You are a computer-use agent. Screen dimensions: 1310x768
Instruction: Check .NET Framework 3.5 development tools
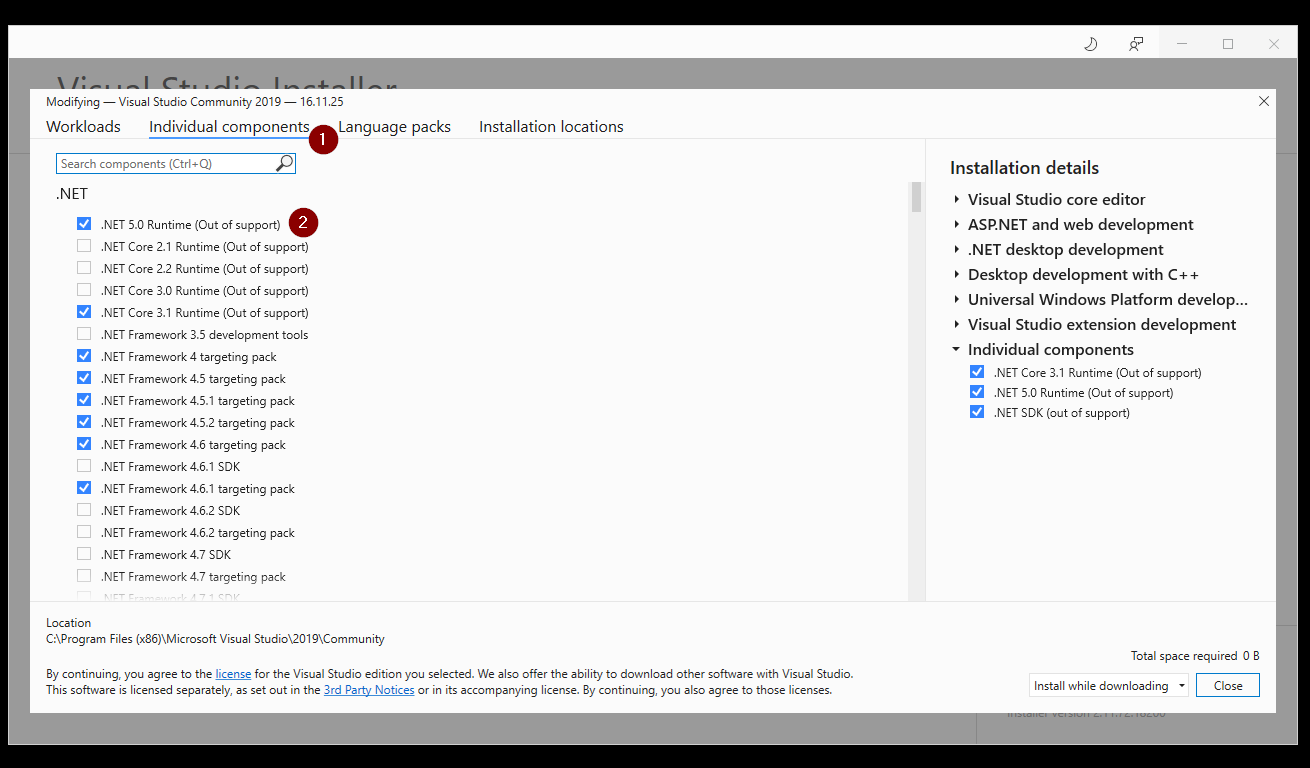84,334
